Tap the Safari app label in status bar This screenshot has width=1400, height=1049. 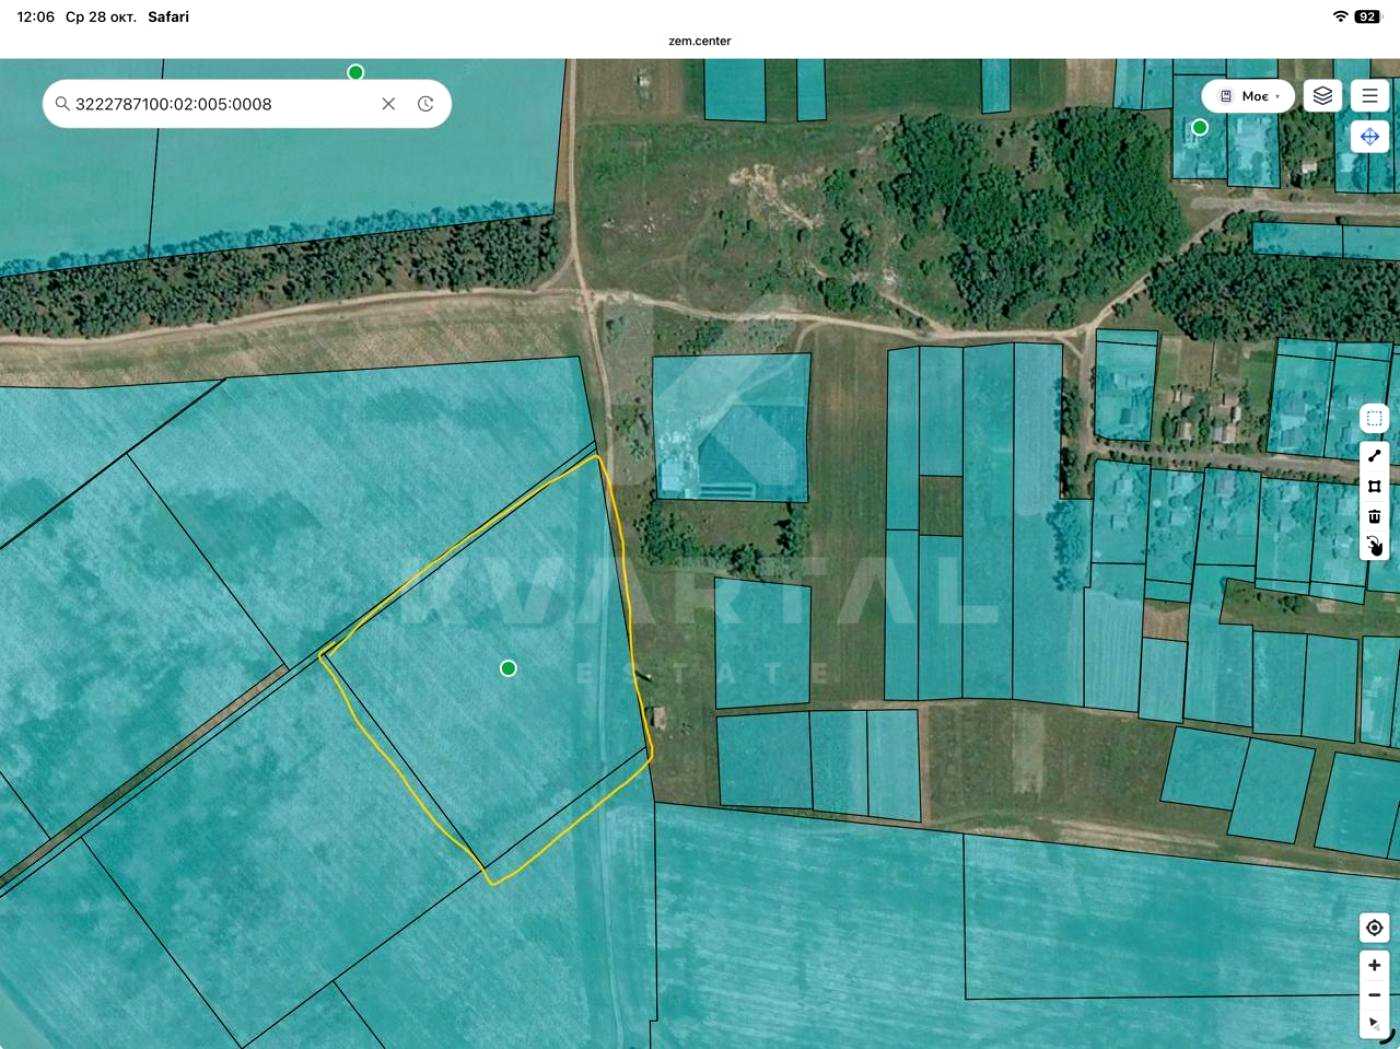(x=168, y=17)
